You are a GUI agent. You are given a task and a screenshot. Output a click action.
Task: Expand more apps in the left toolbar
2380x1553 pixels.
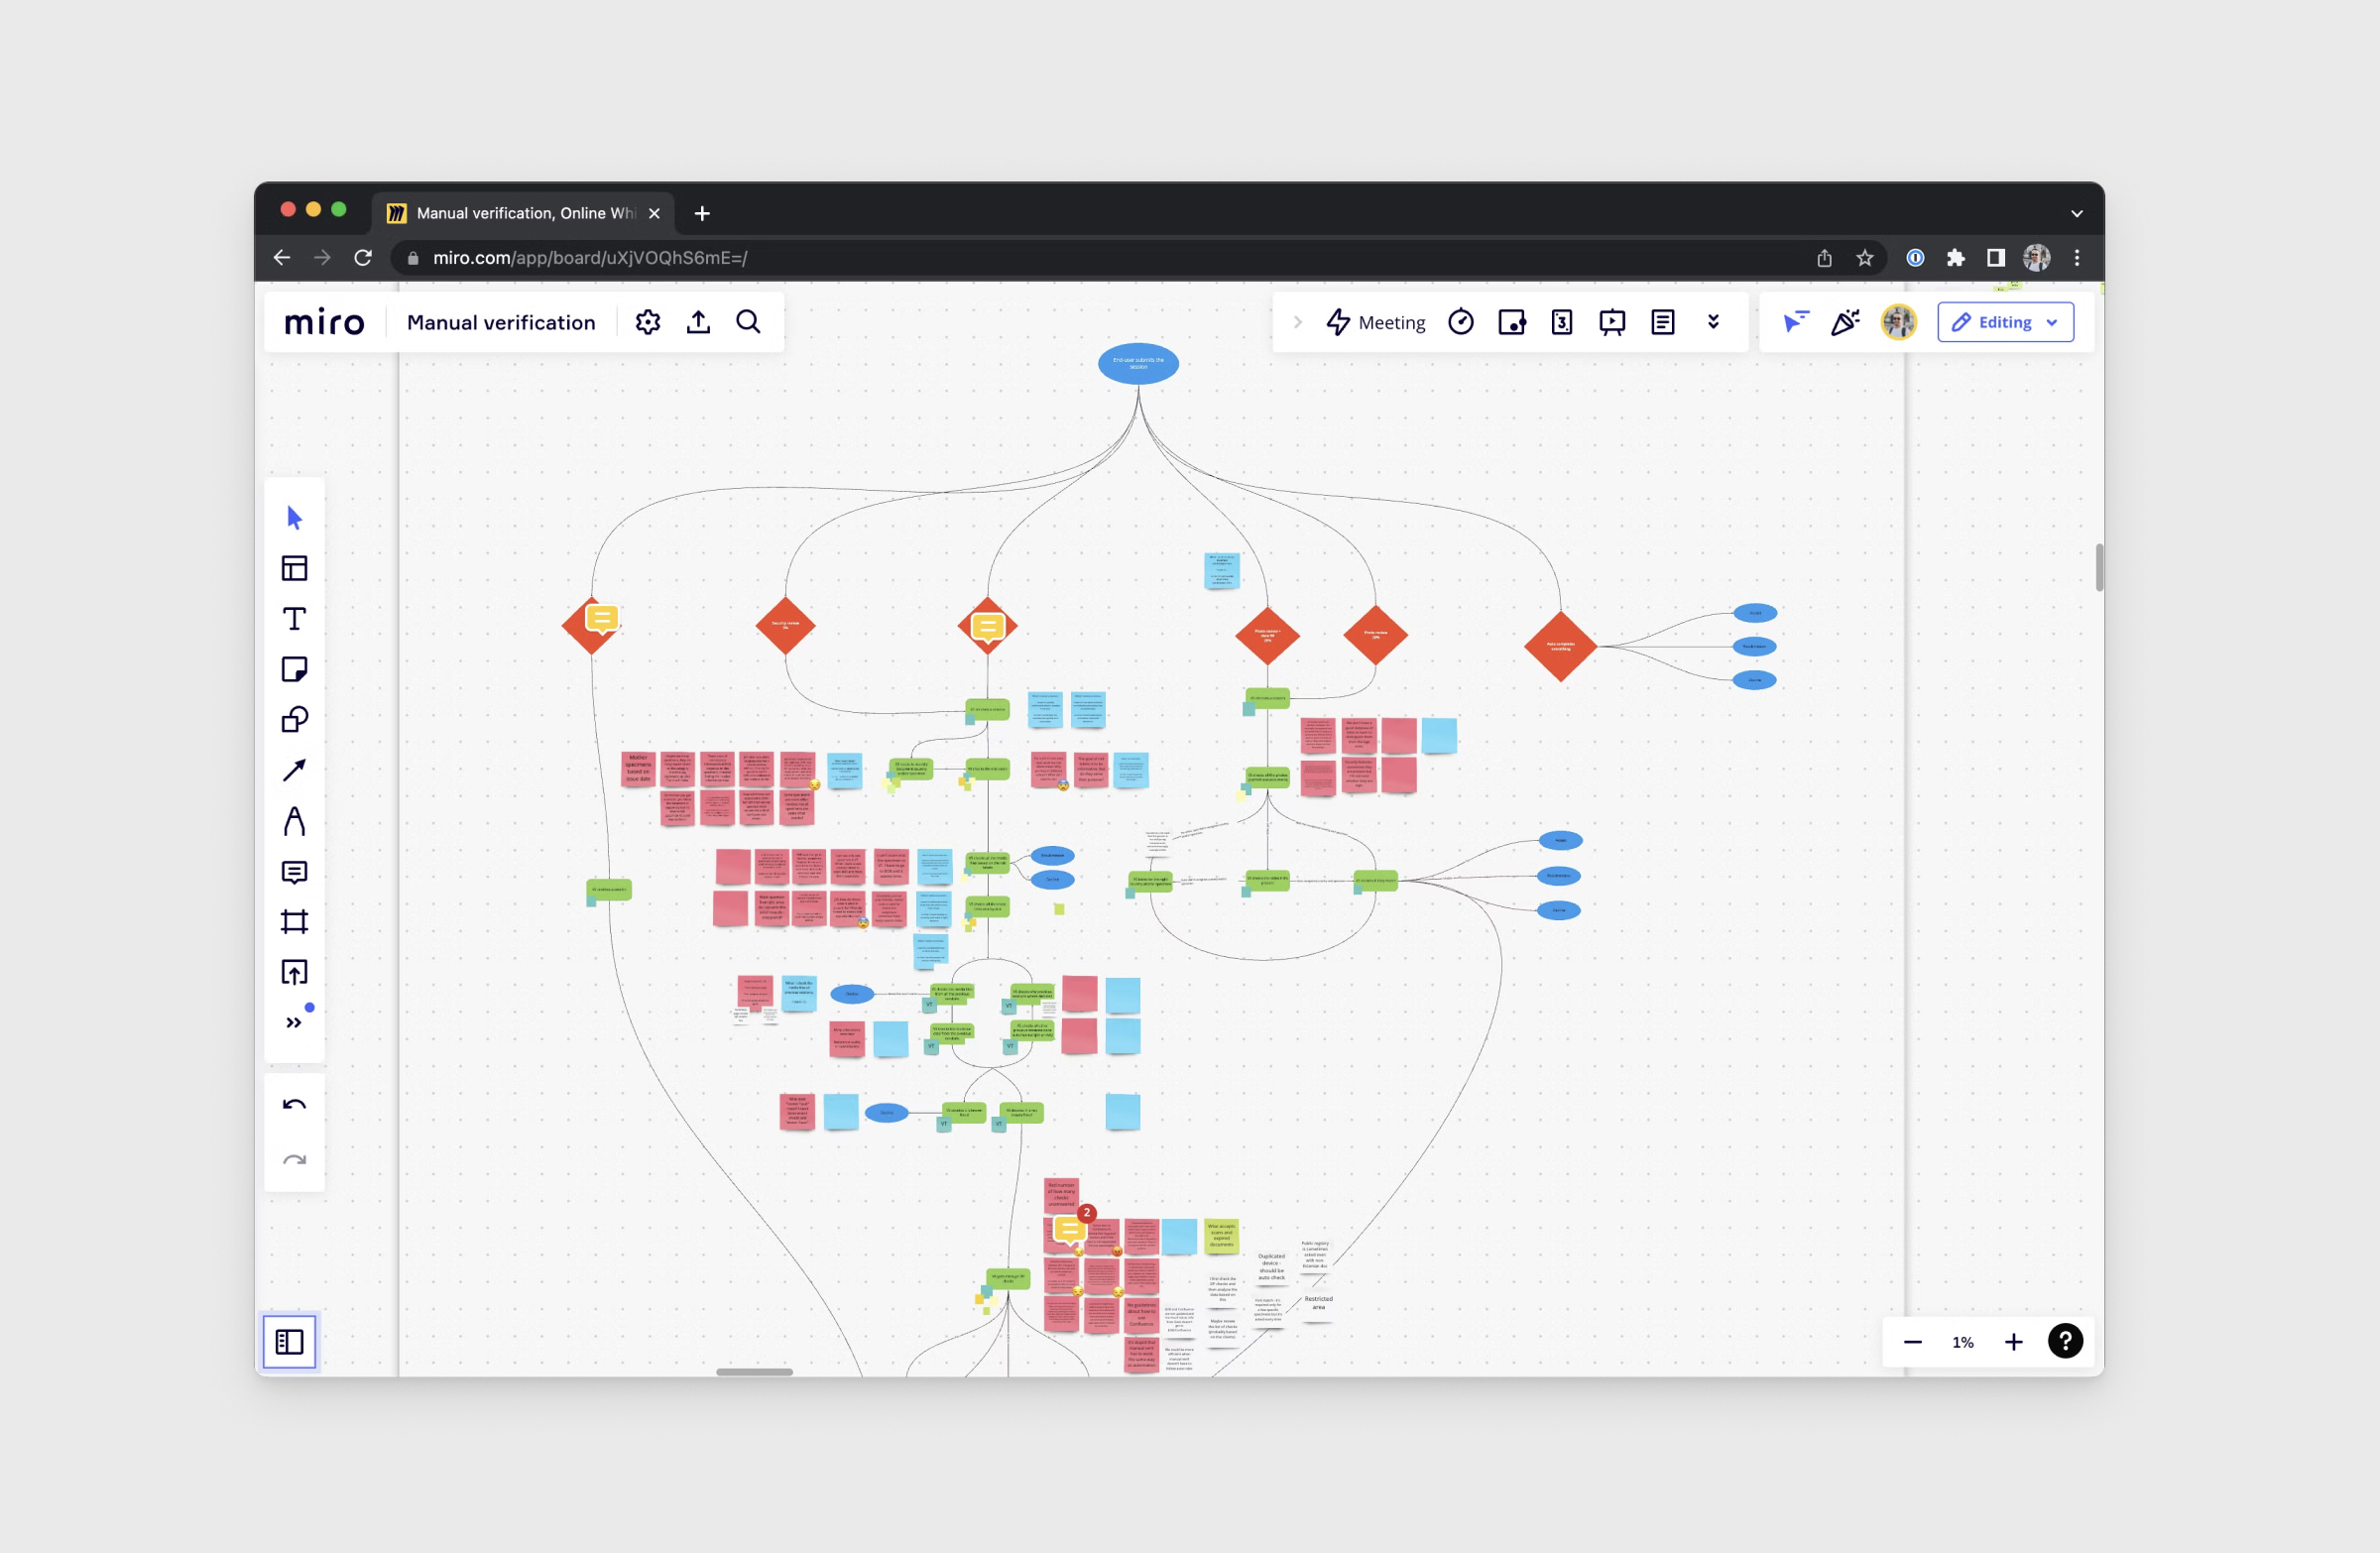[x=294, y=1022]
